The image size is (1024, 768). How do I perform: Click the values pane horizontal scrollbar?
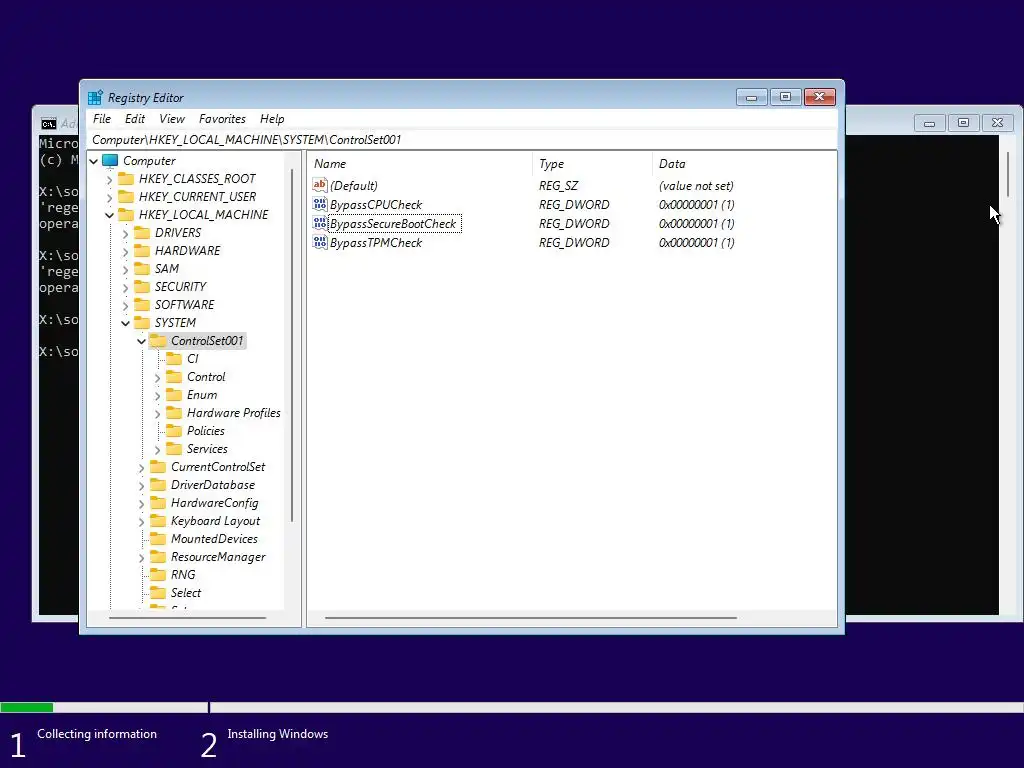[x=530, y=618]
